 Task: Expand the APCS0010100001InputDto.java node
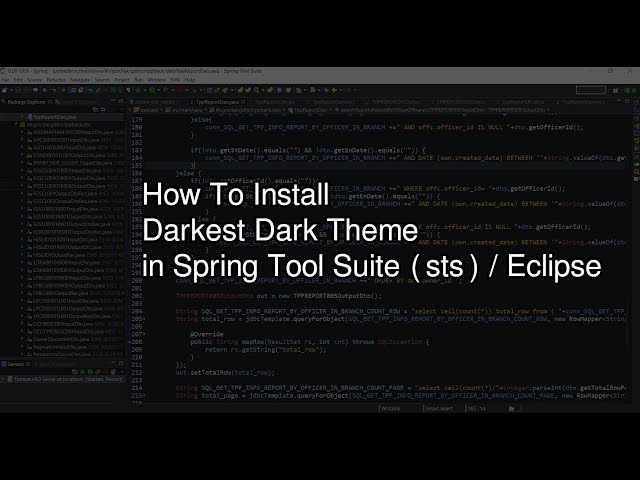point(22,140)
